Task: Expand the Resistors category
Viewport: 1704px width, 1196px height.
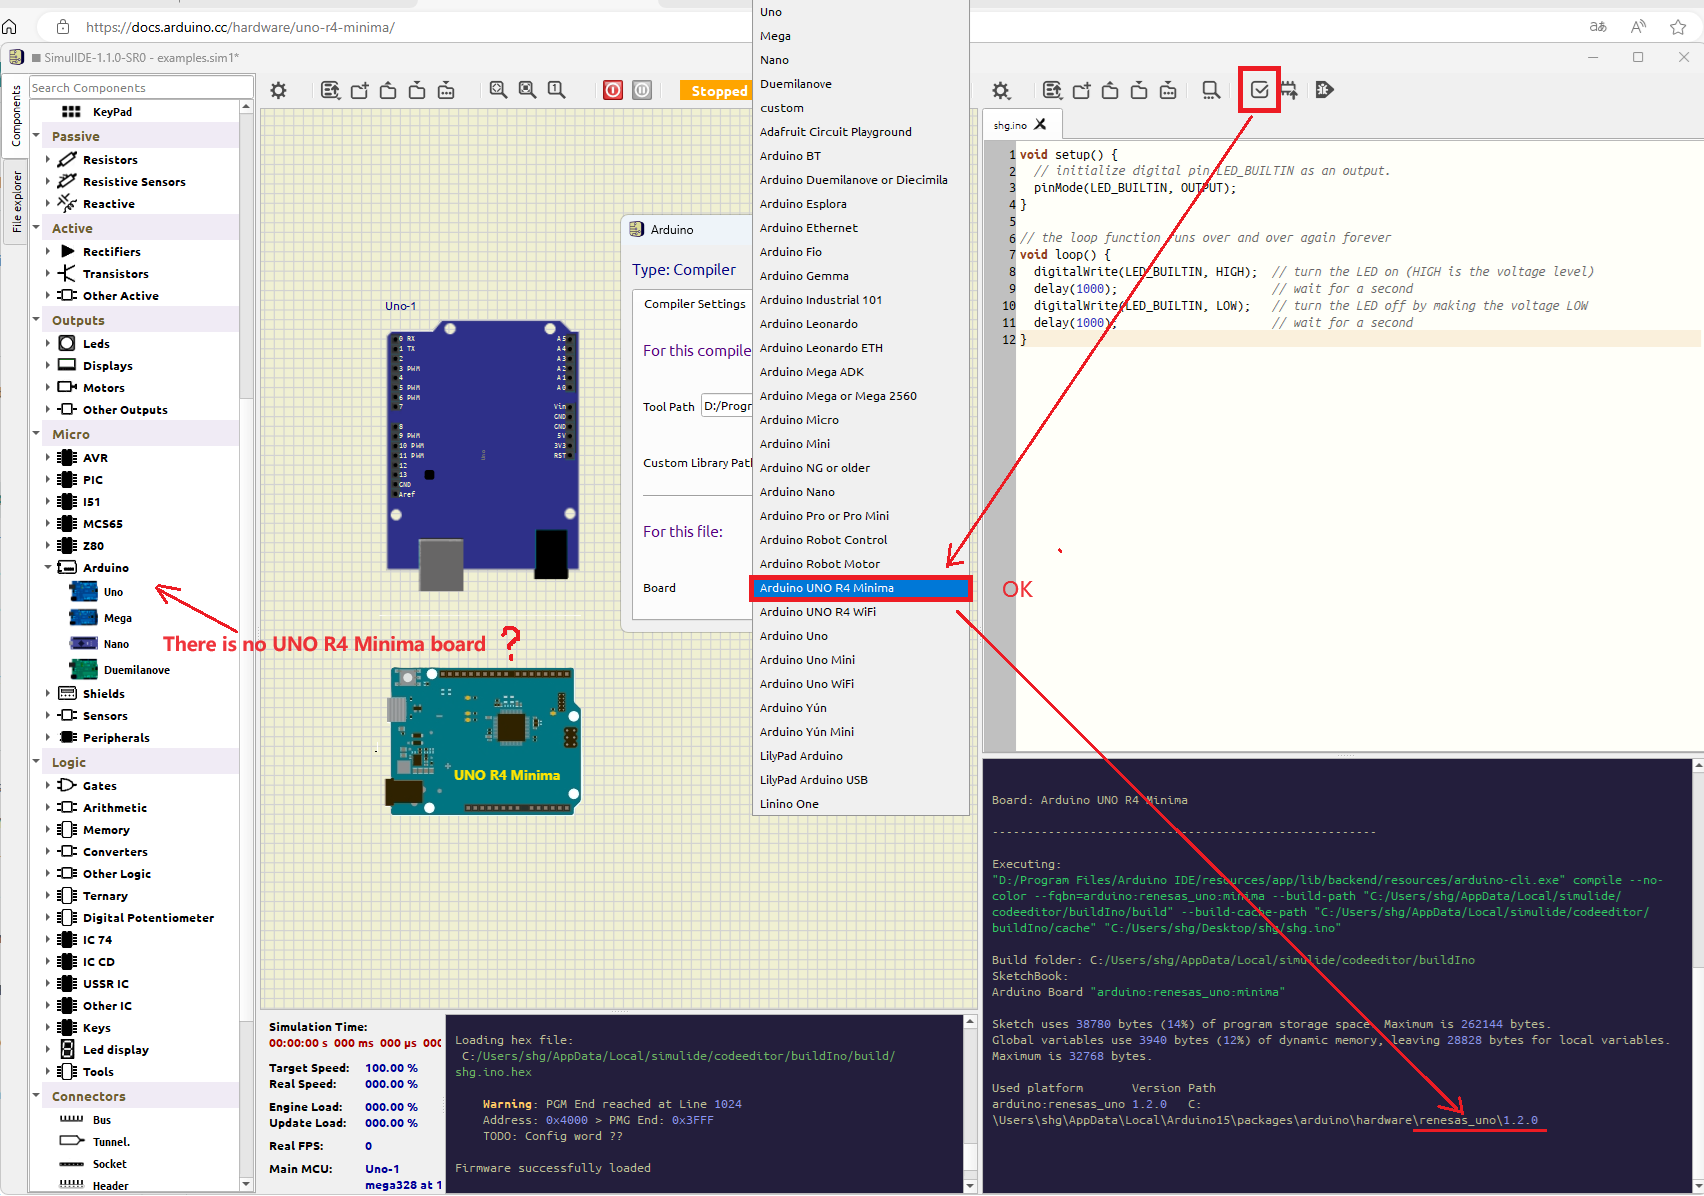Action: click(x=48, y=159)
